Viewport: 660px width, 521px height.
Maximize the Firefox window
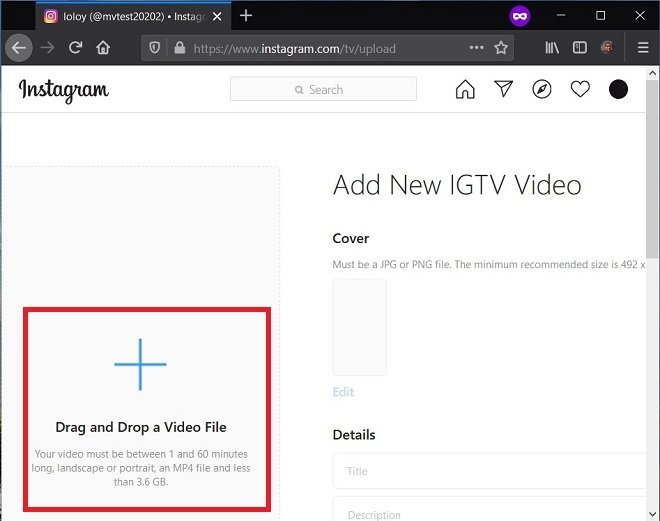[601, 16]
